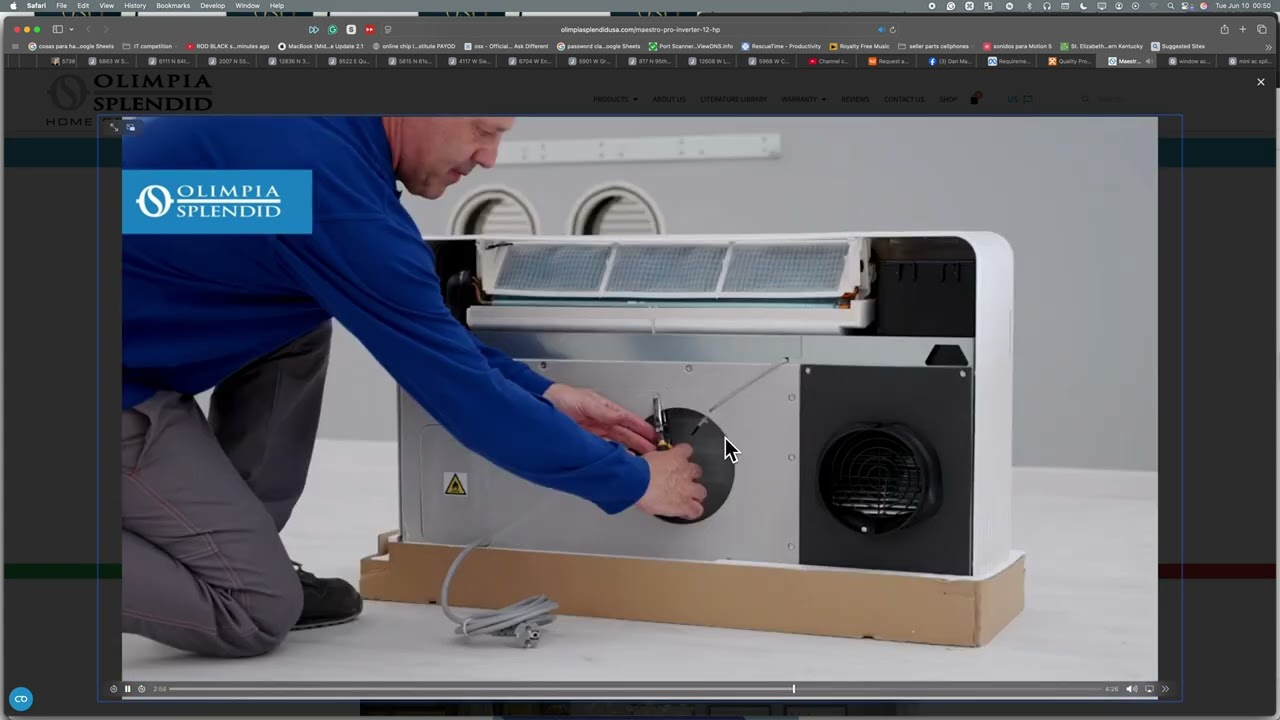The width and height of the screenshot is (1280, 720).
Task: Seek the video using the progress scrubber
Action: (794, 689)
